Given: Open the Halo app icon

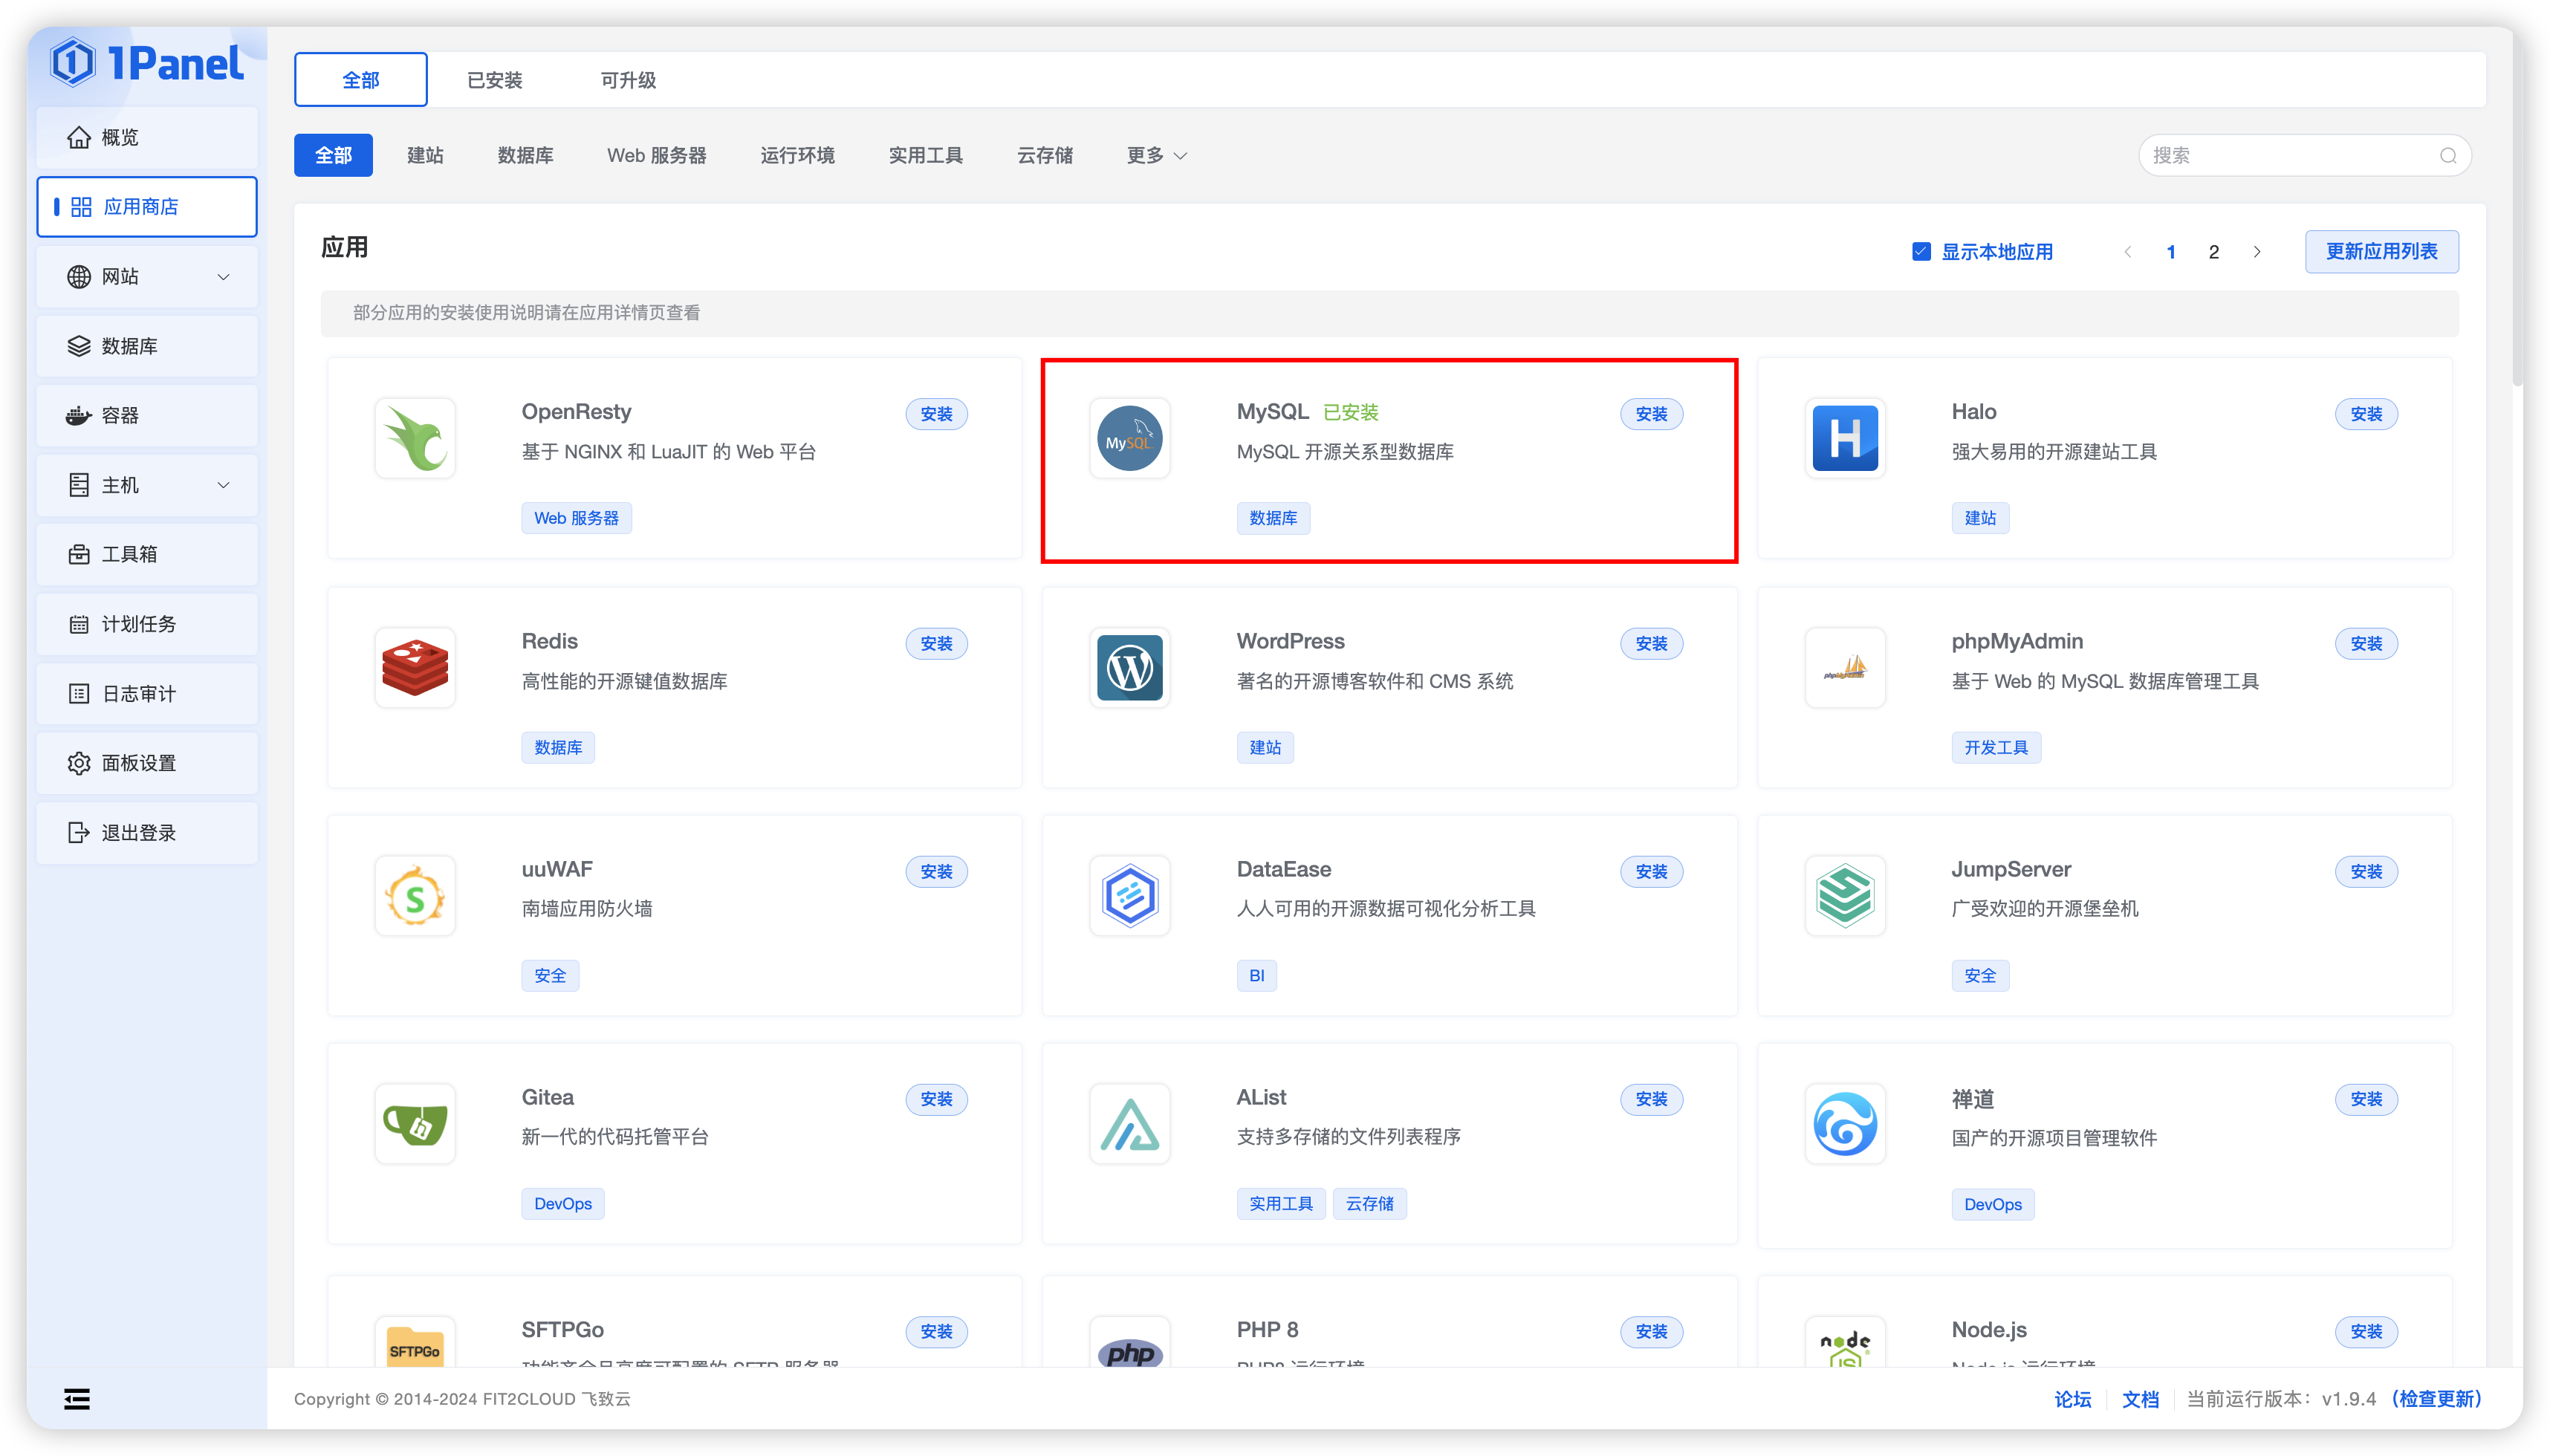Looking at the screenshot, I should (1844, 438).
